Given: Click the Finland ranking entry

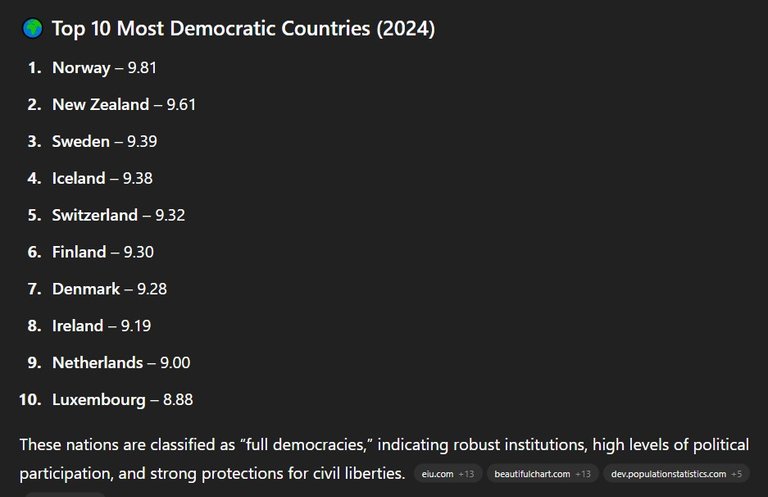Looking at the screenshot, I should pos(103,252).
